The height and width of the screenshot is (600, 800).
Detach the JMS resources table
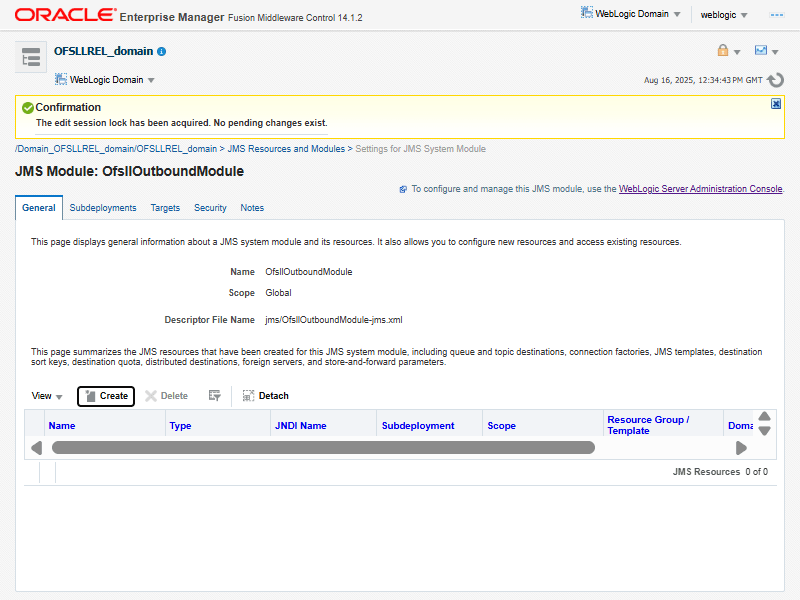point(265,396)
